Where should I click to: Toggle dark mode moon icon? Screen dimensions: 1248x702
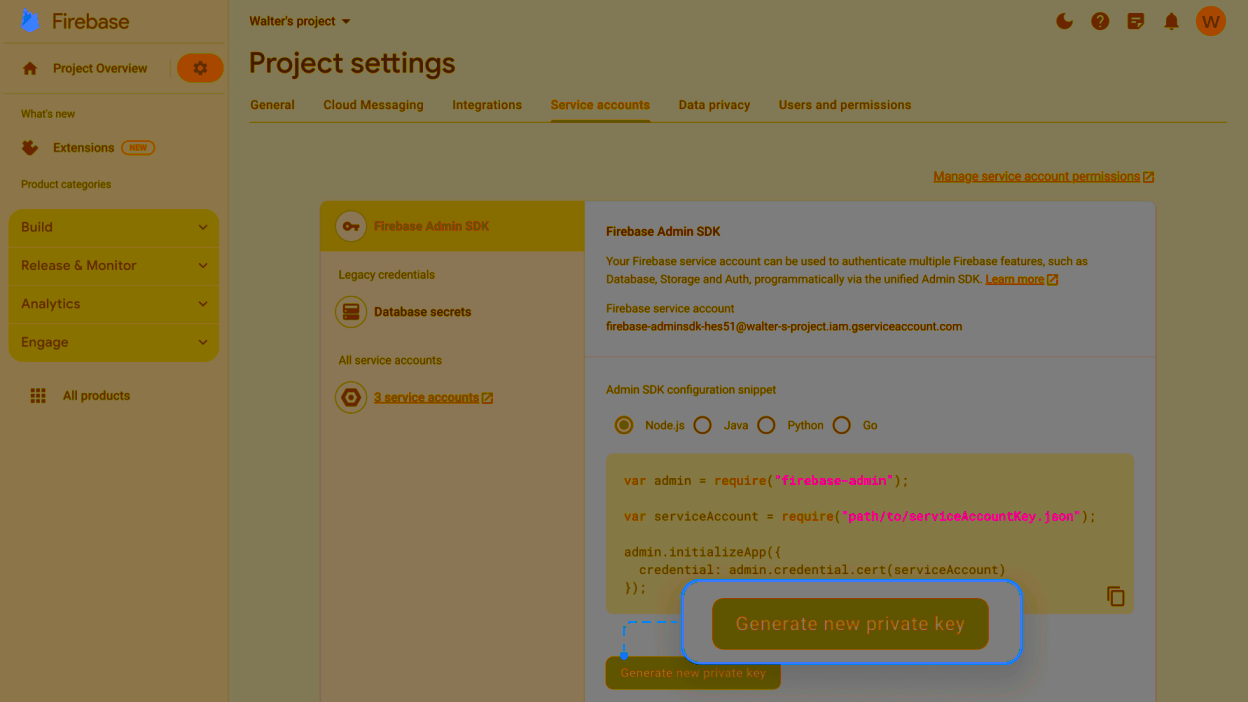click(1064, 21)
